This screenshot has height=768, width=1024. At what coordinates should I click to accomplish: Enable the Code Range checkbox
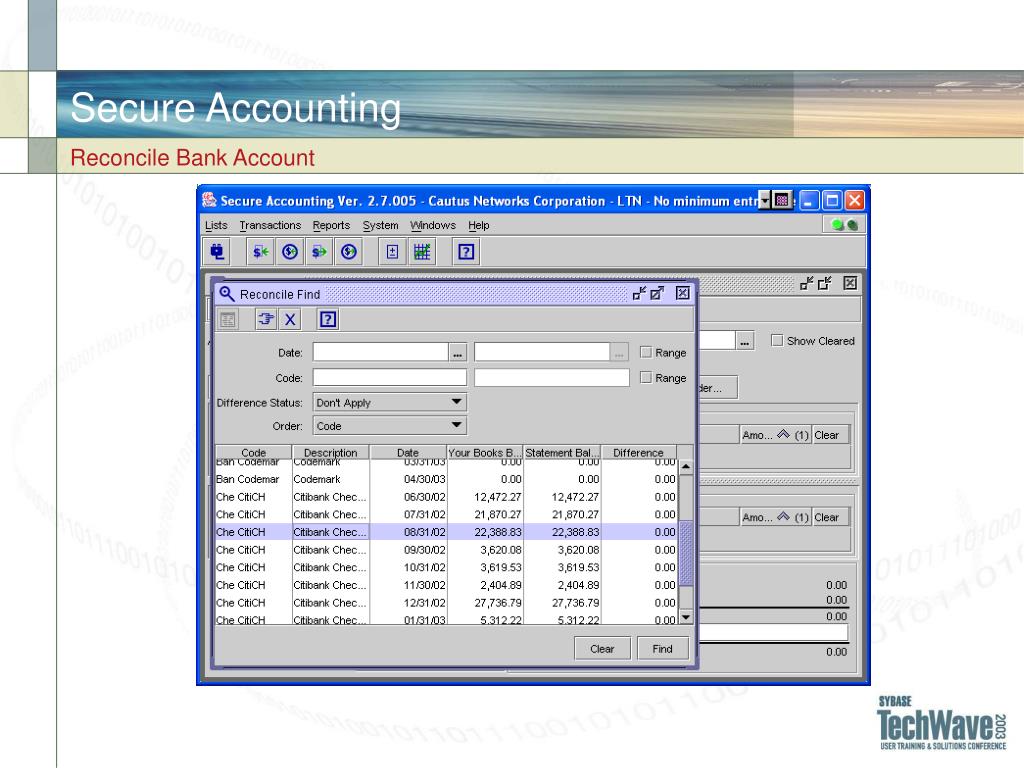pyautogui.click(x=646, y=377)
